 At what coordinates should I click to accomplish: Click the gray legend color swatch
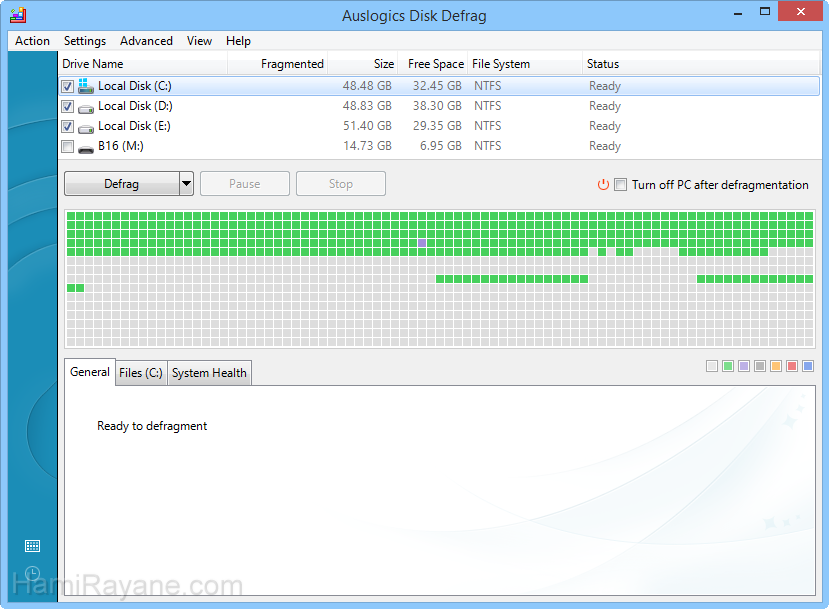point(760,366)
